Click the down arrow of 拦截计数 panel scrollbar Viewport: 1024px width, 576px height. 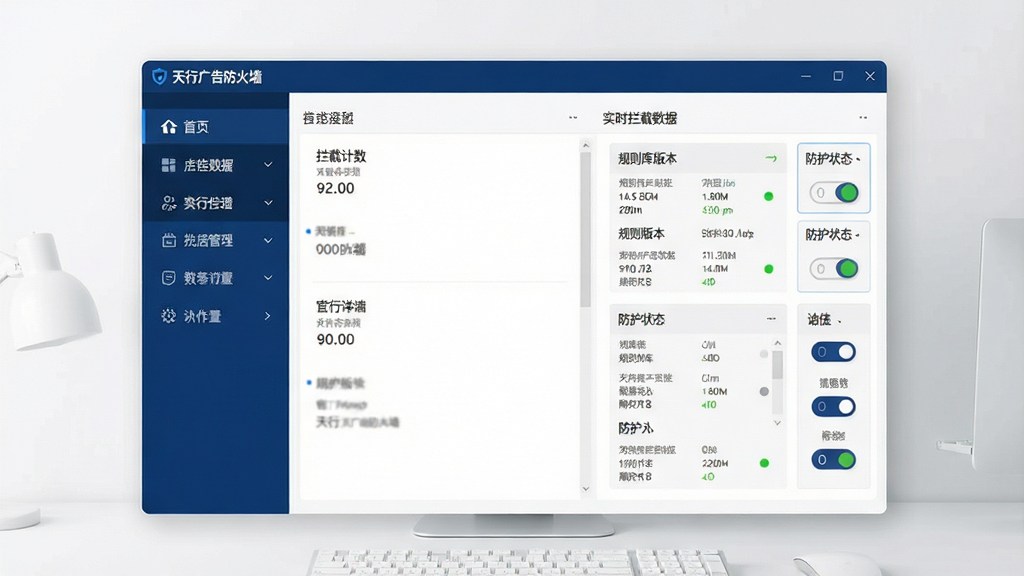[x=585, y=488]
